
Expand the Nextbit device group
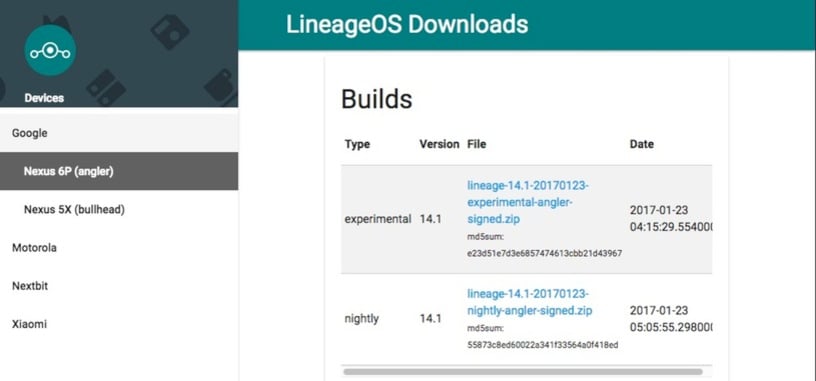tap(119, 286)
